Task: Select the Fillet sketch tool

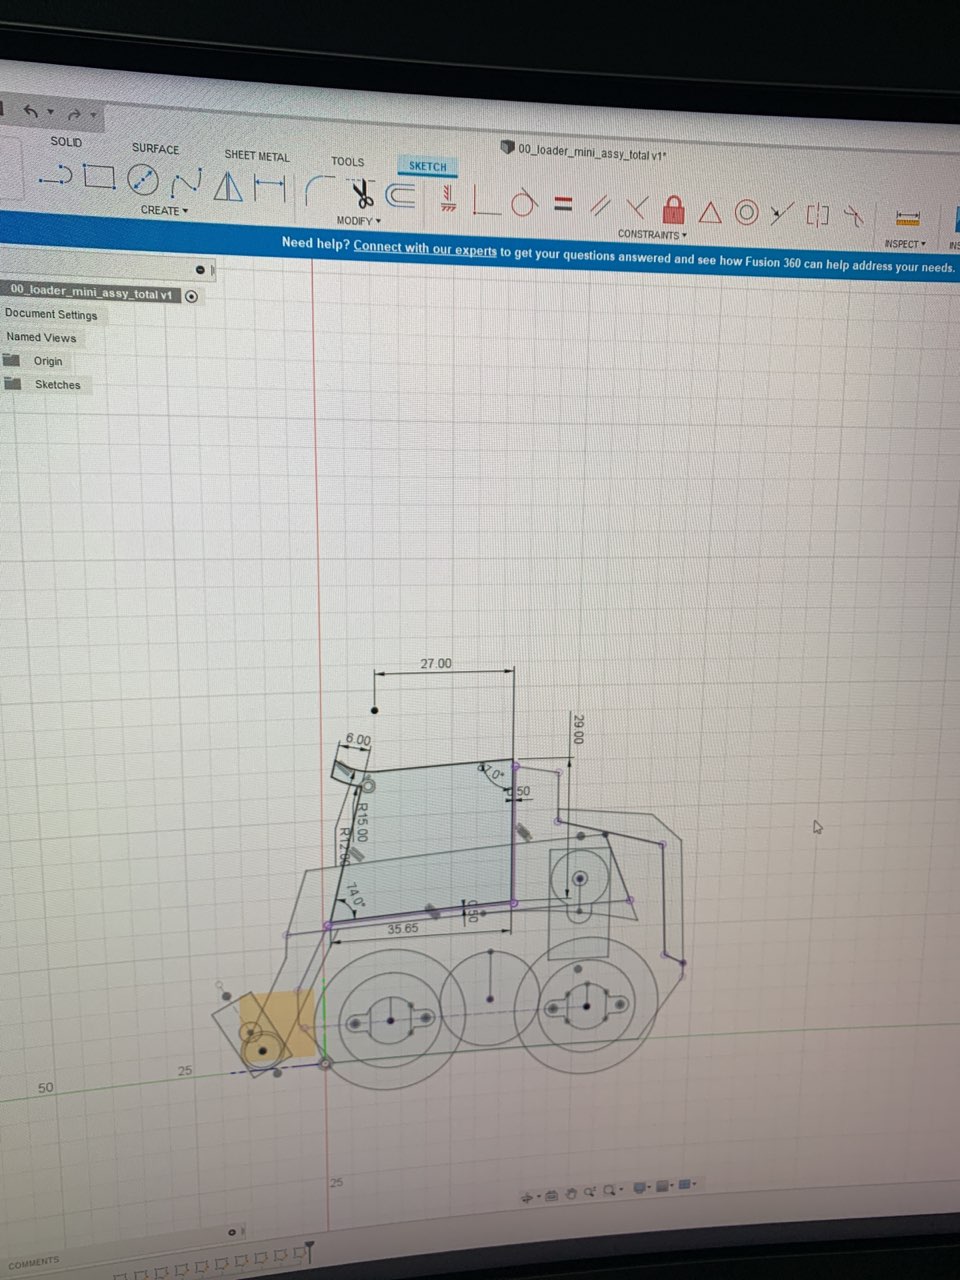Action: pos(319,190)
